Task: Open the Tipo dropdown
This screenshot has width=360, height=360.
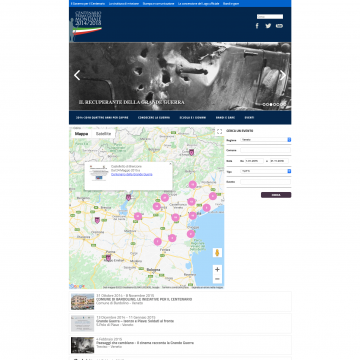Action: pyautogui.click(x=266, y=171)
